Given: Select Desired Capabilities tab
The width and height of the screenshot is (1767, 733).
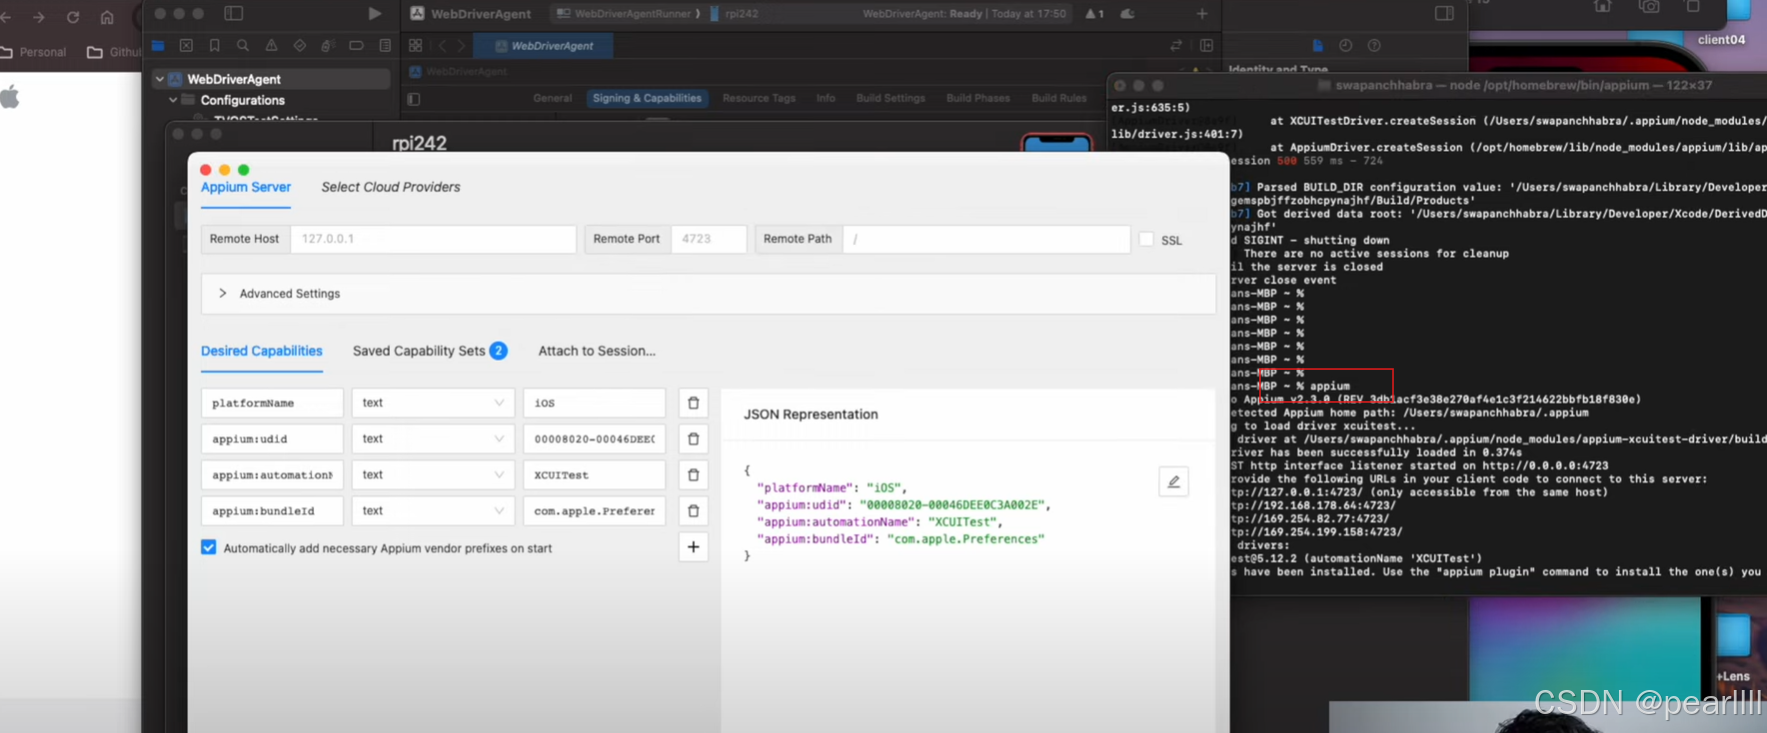Looking at the screenshot, I should pyautogui.click(x=262, y=352).
